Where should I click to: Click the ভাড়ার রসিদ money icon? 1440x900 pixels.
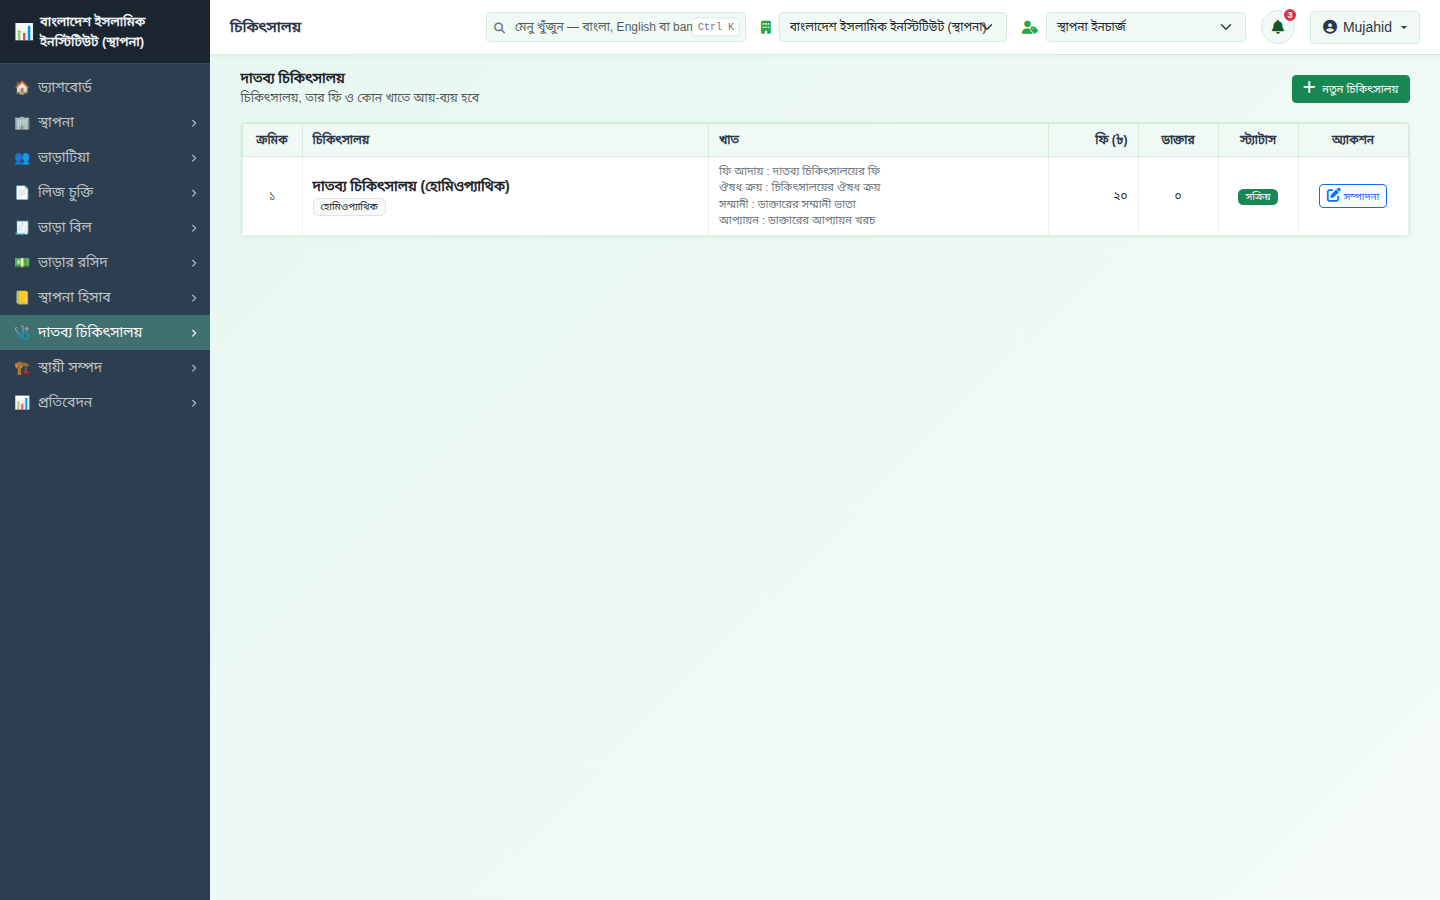coord(22,263)
